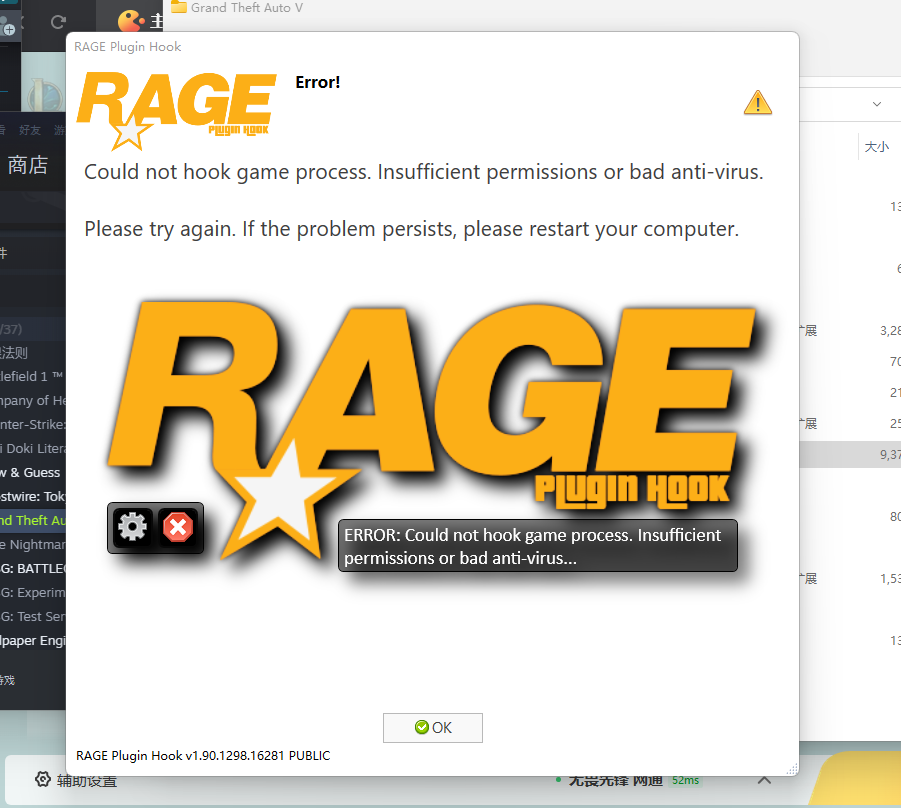Image resolution: width=901 pixels, height=808 pixels.
Task: Click the "Error!" heading text
Action: (317, 82)
